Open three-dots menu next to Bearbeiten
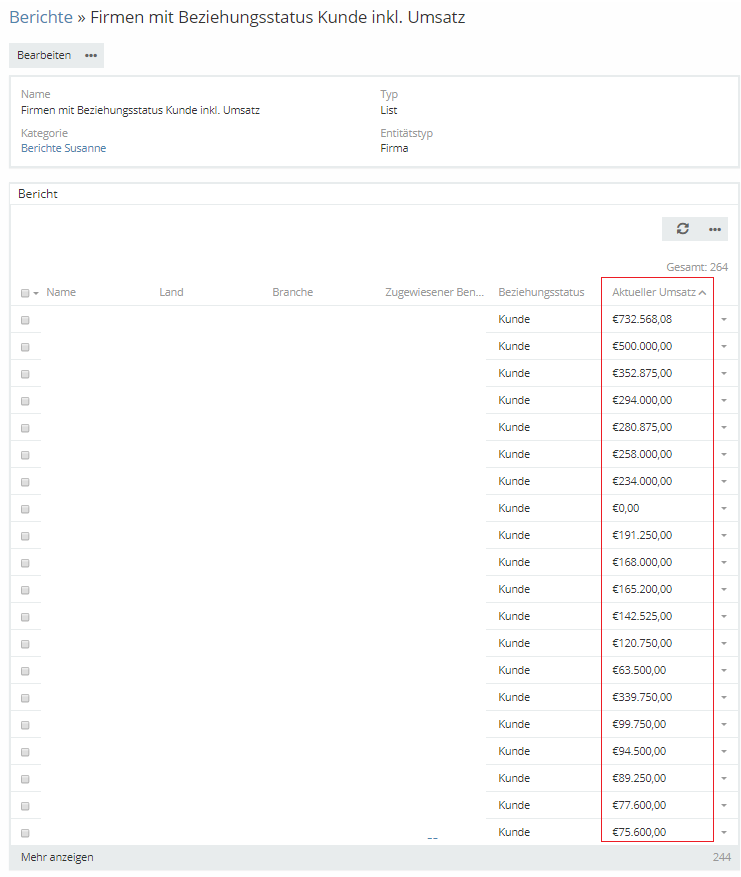Image resolution: width=741 pixels, height=877 pixels. [91, 56]
